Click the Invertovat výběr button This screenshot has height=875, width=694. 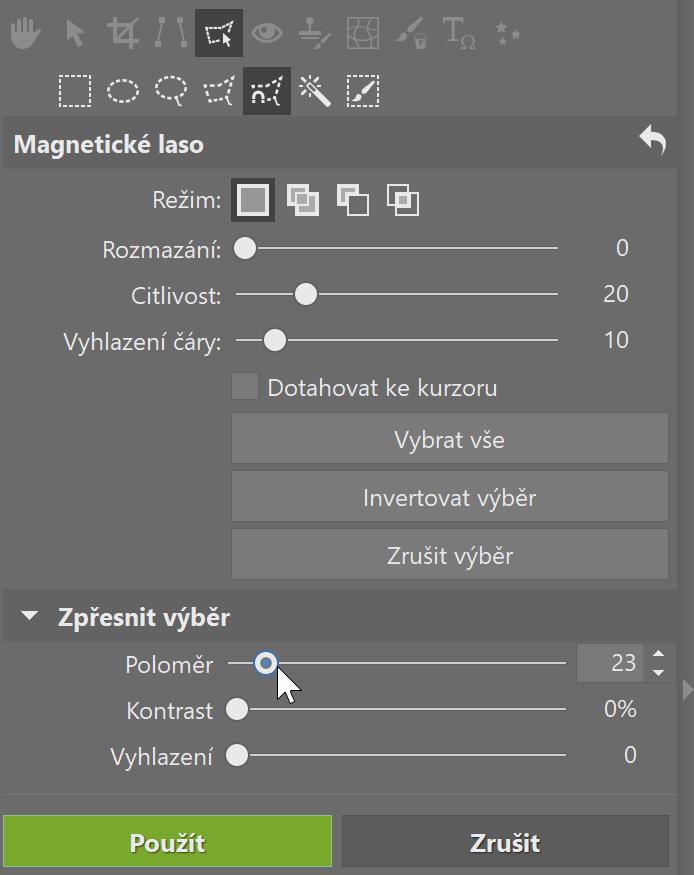pos(449,498)
